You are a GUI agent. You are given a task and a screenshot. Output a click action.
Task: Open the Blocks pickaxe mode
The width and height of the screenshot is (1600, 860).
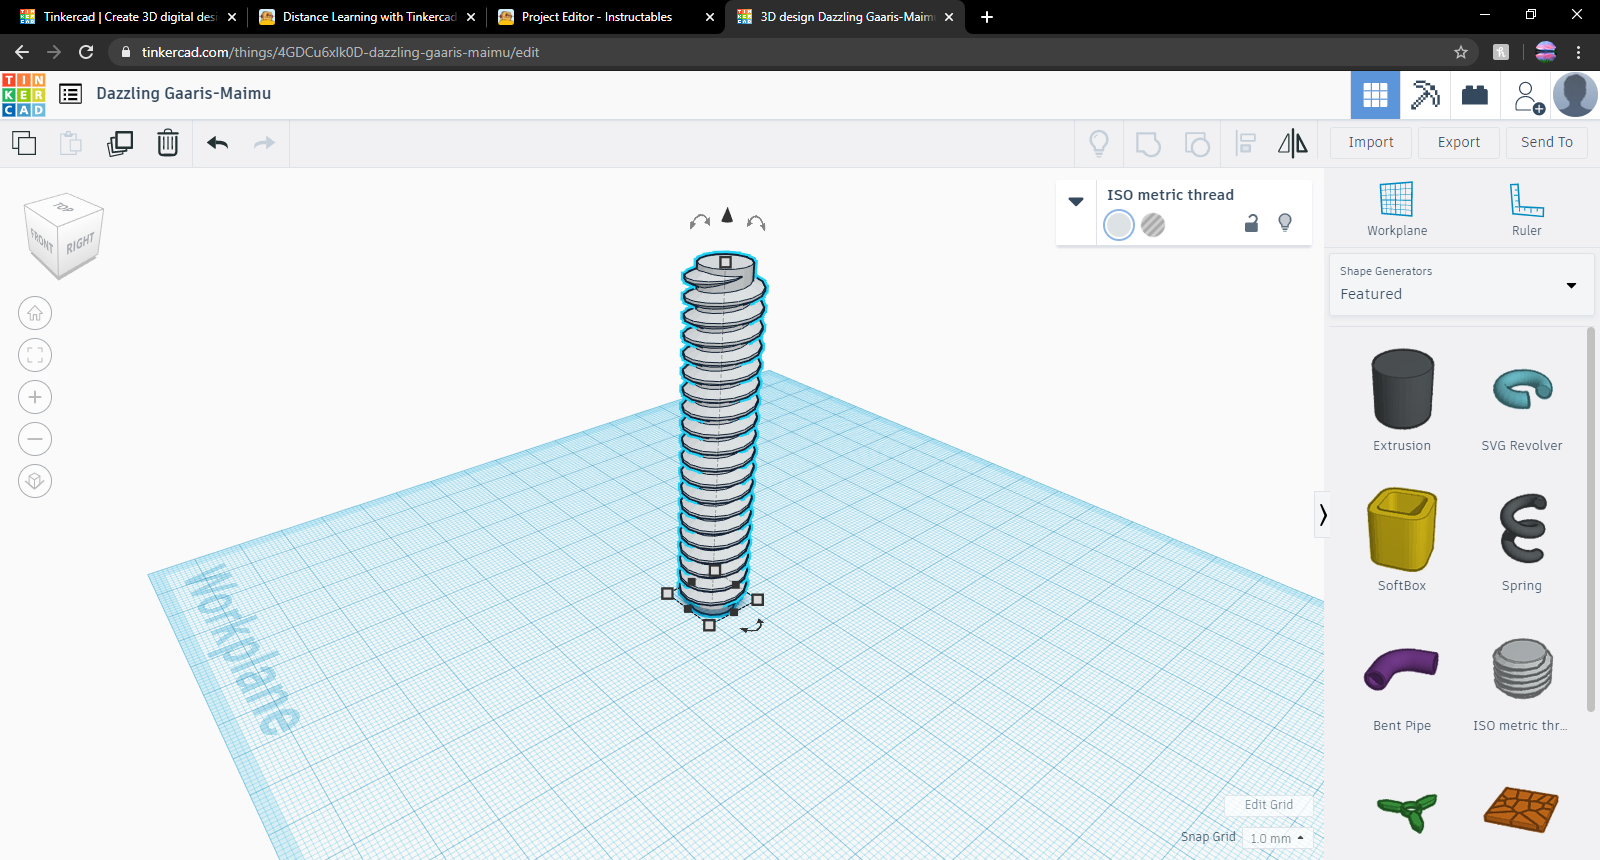coord(1425,95)
